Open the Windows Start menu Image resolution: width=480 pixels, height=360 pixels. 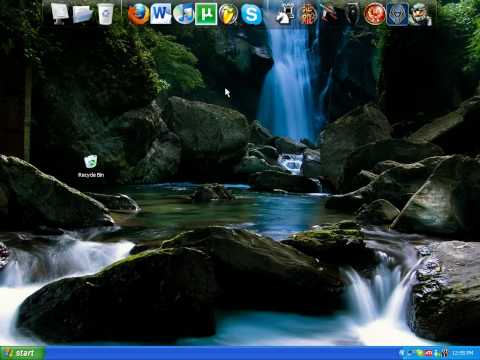(22, 353)
